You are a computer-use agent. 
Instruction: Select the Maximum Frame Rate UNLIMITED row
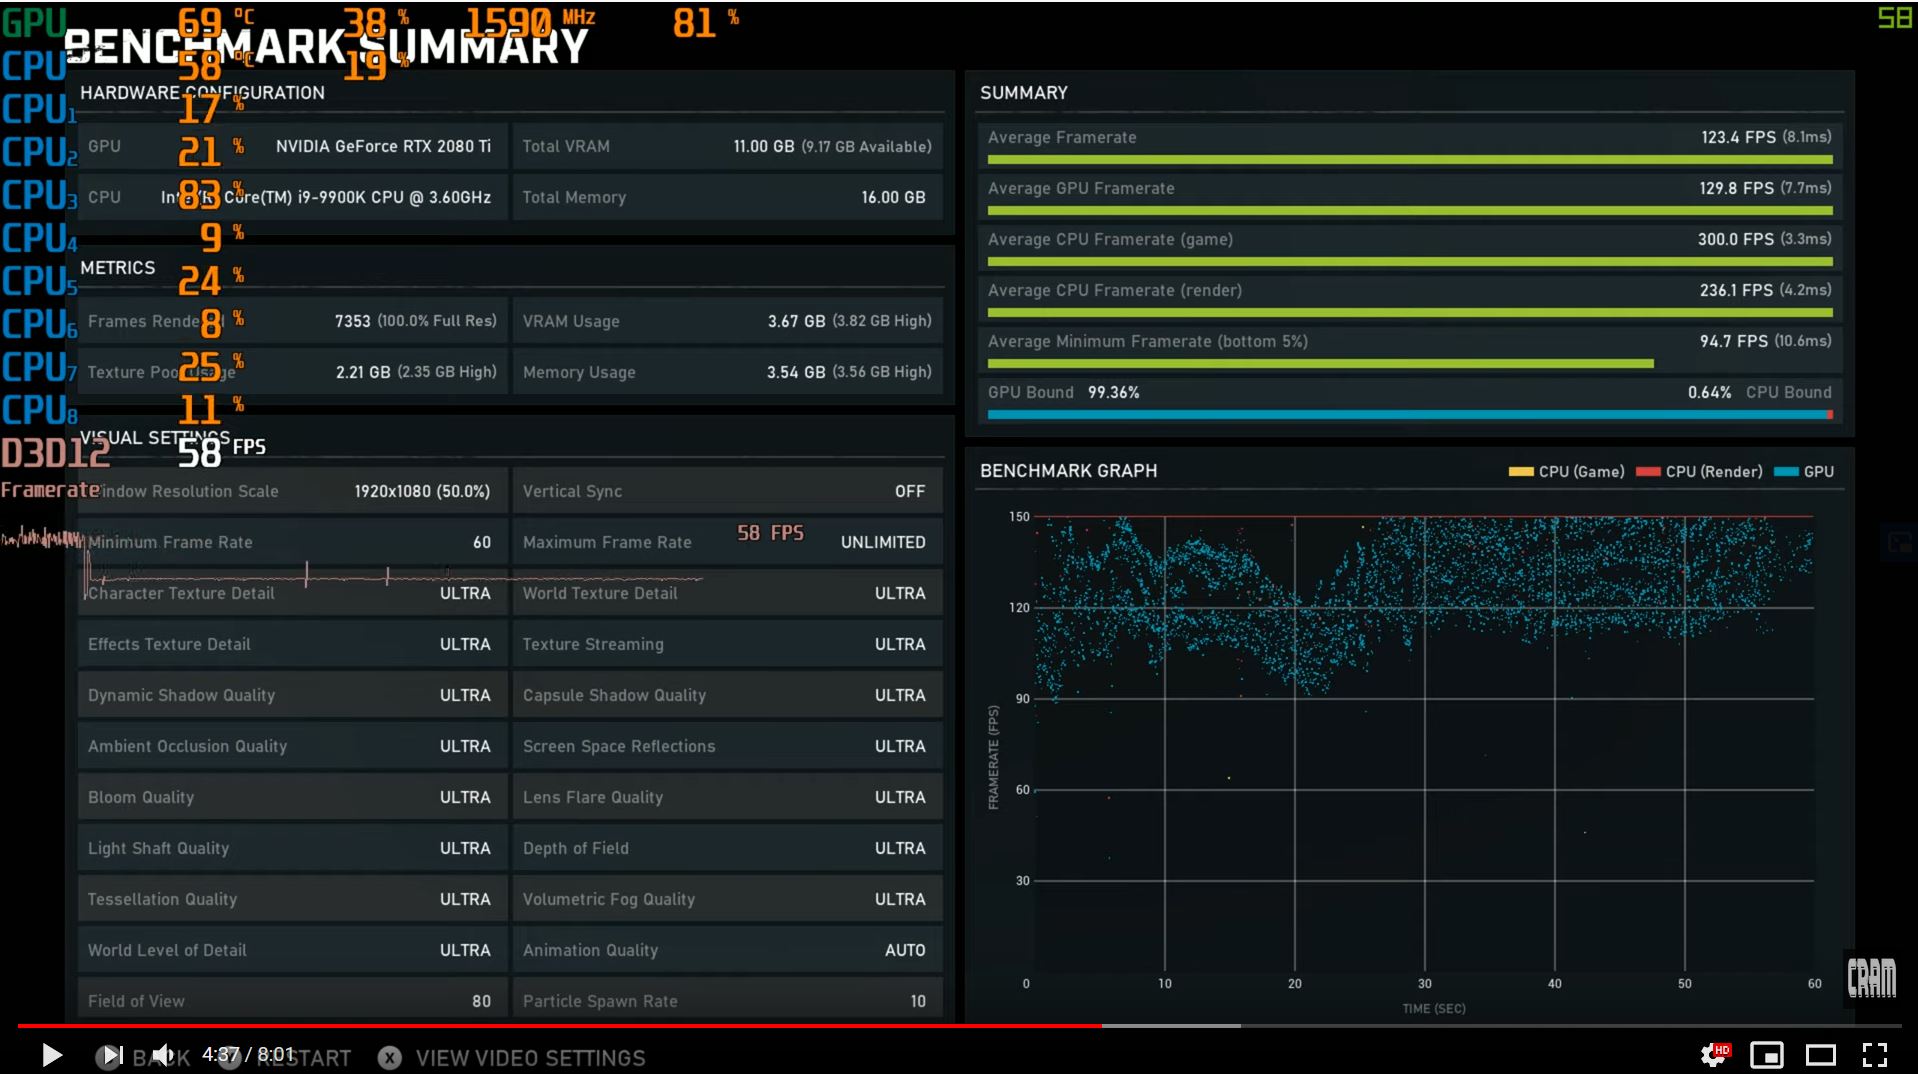pyautogui.click(x=727, y=542)
